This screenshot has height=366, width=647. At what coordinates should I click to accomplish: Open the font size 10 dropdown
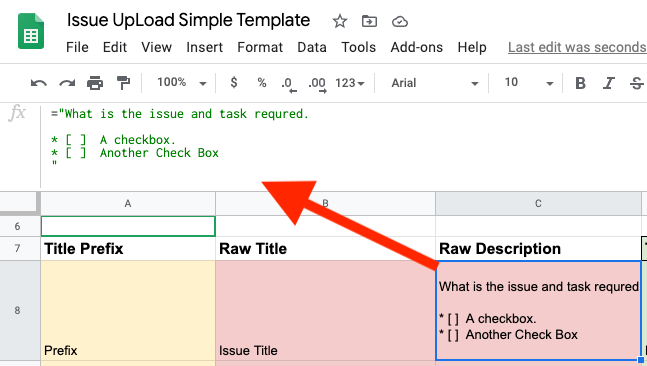pyautogui.click(x=529, y=83)
